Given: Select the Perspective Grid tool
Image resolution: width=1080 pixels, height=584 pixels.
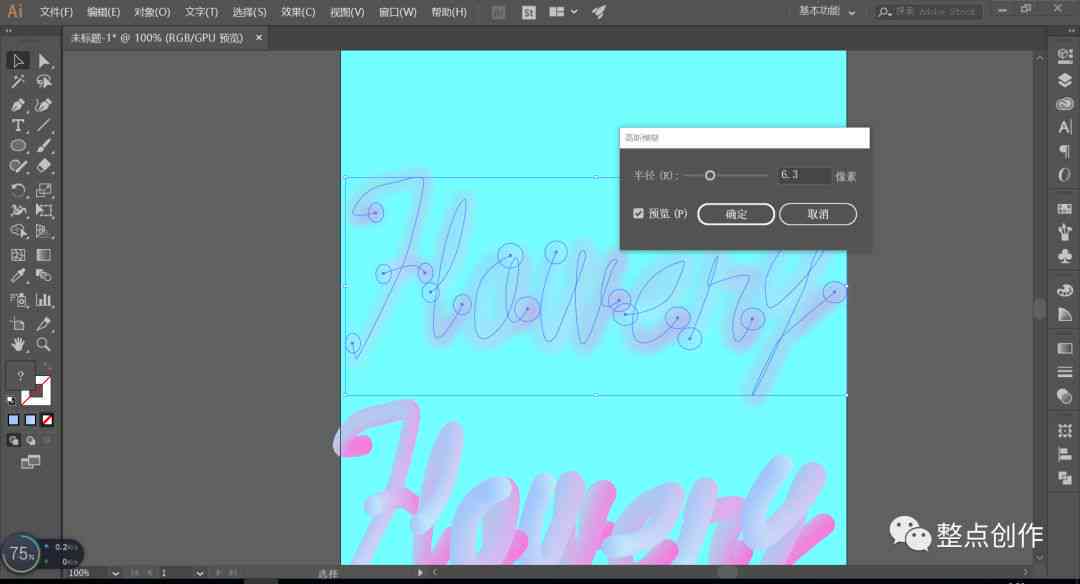Looking at the screenshot, I should pos(44,231).
